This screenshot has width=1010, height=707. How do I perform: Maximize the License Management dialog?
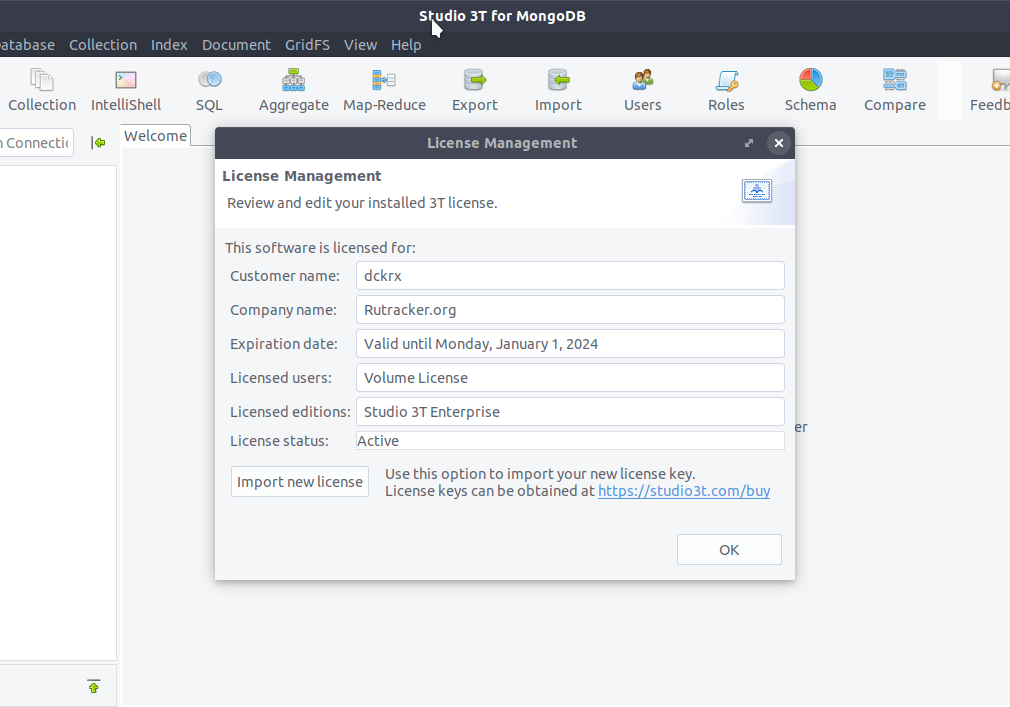pyautogui.click(x=748, y=143)
